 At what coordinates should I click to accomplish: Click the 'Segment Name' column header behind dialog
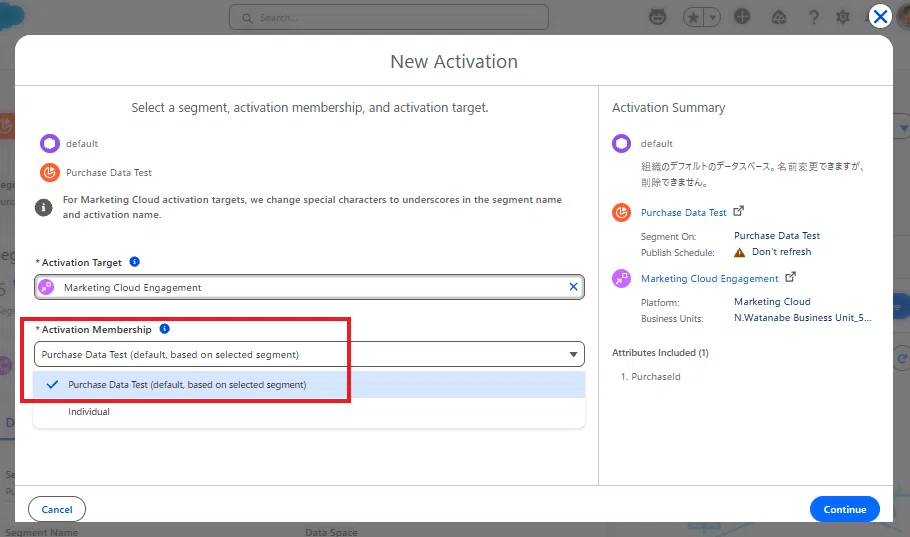coord(42,531)
